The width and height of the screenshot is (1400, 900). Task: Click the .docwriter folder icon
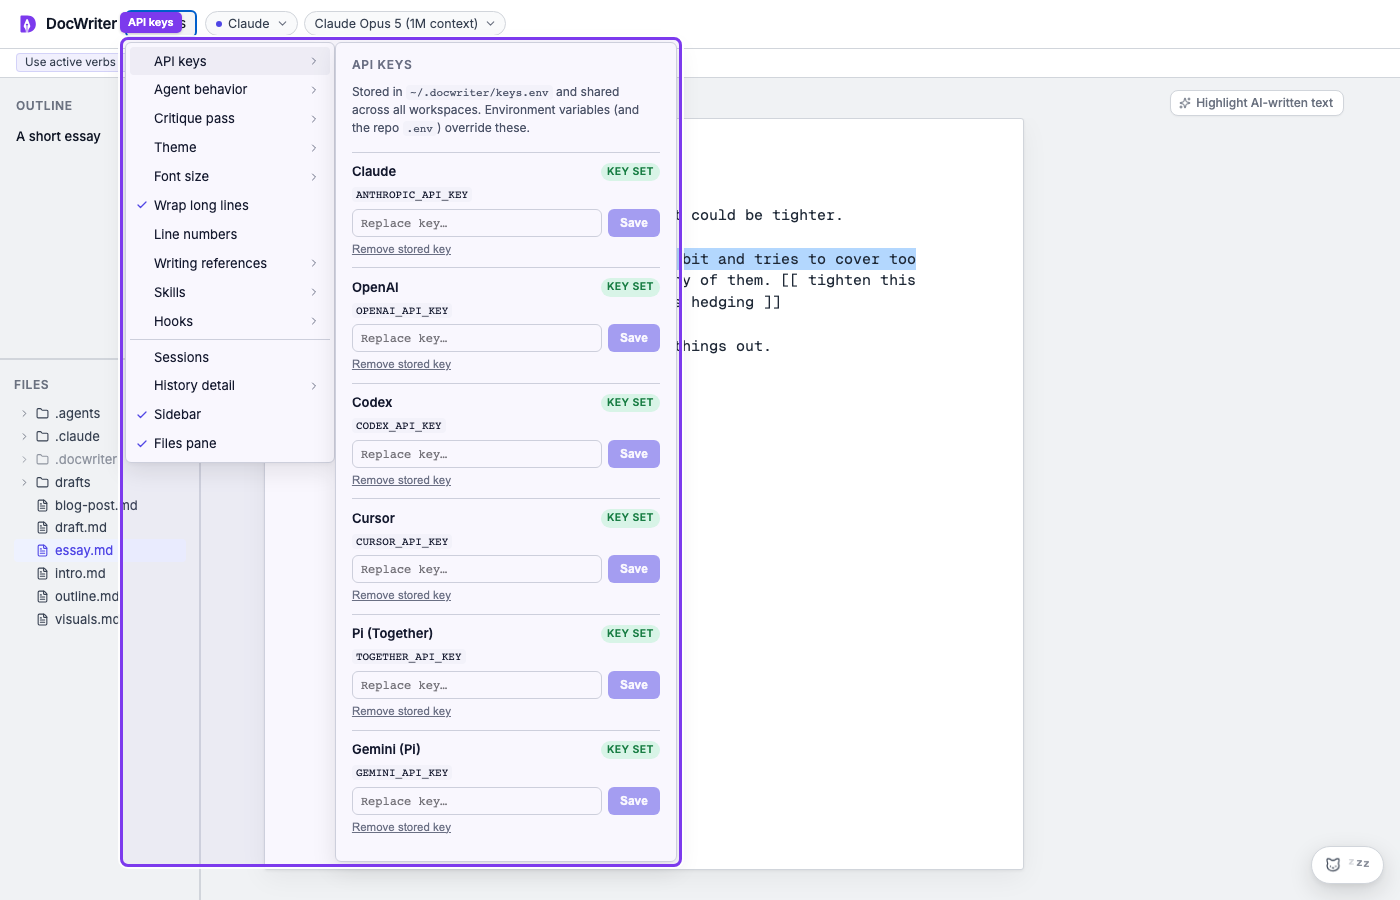[x=43, y=459]
